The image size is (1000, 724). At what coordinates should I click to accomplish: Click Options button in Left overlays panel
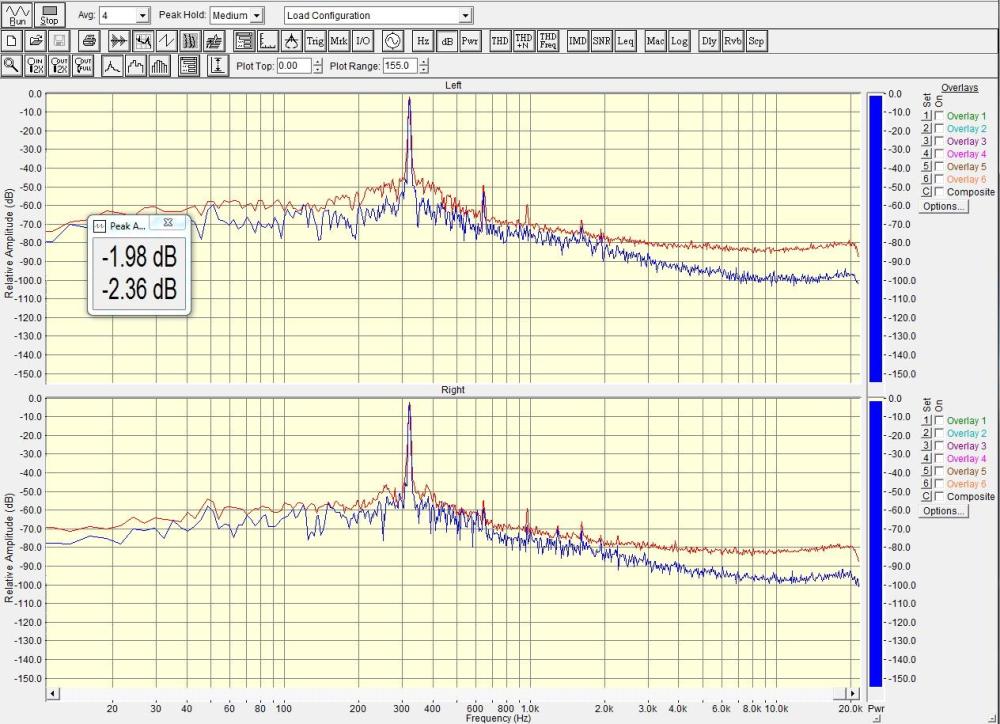(944, 206)
